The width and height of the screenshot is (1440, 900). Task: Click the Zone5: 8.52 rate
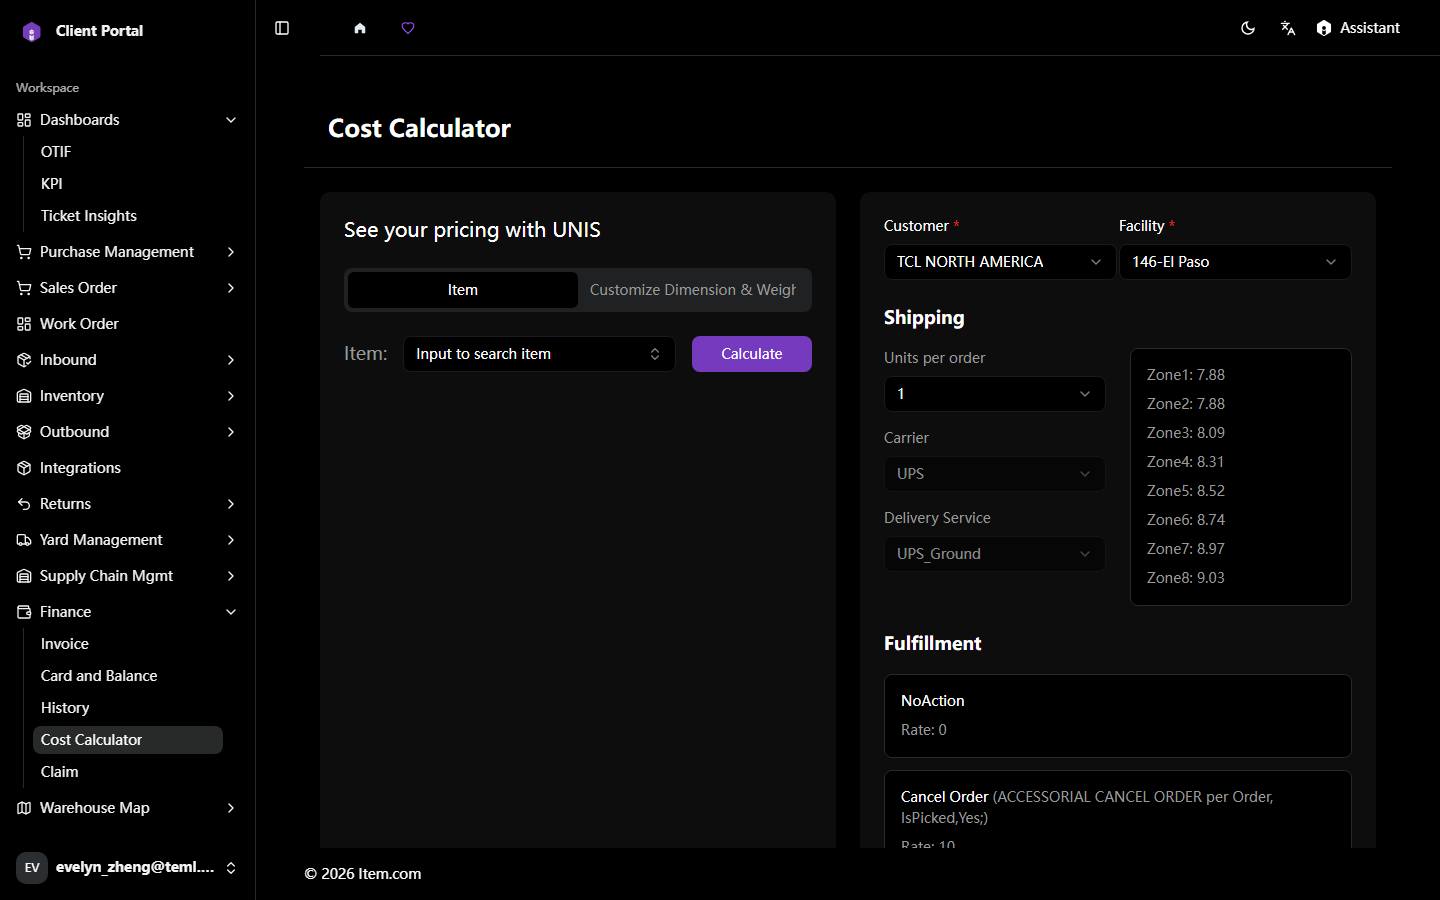(1186, 491)
